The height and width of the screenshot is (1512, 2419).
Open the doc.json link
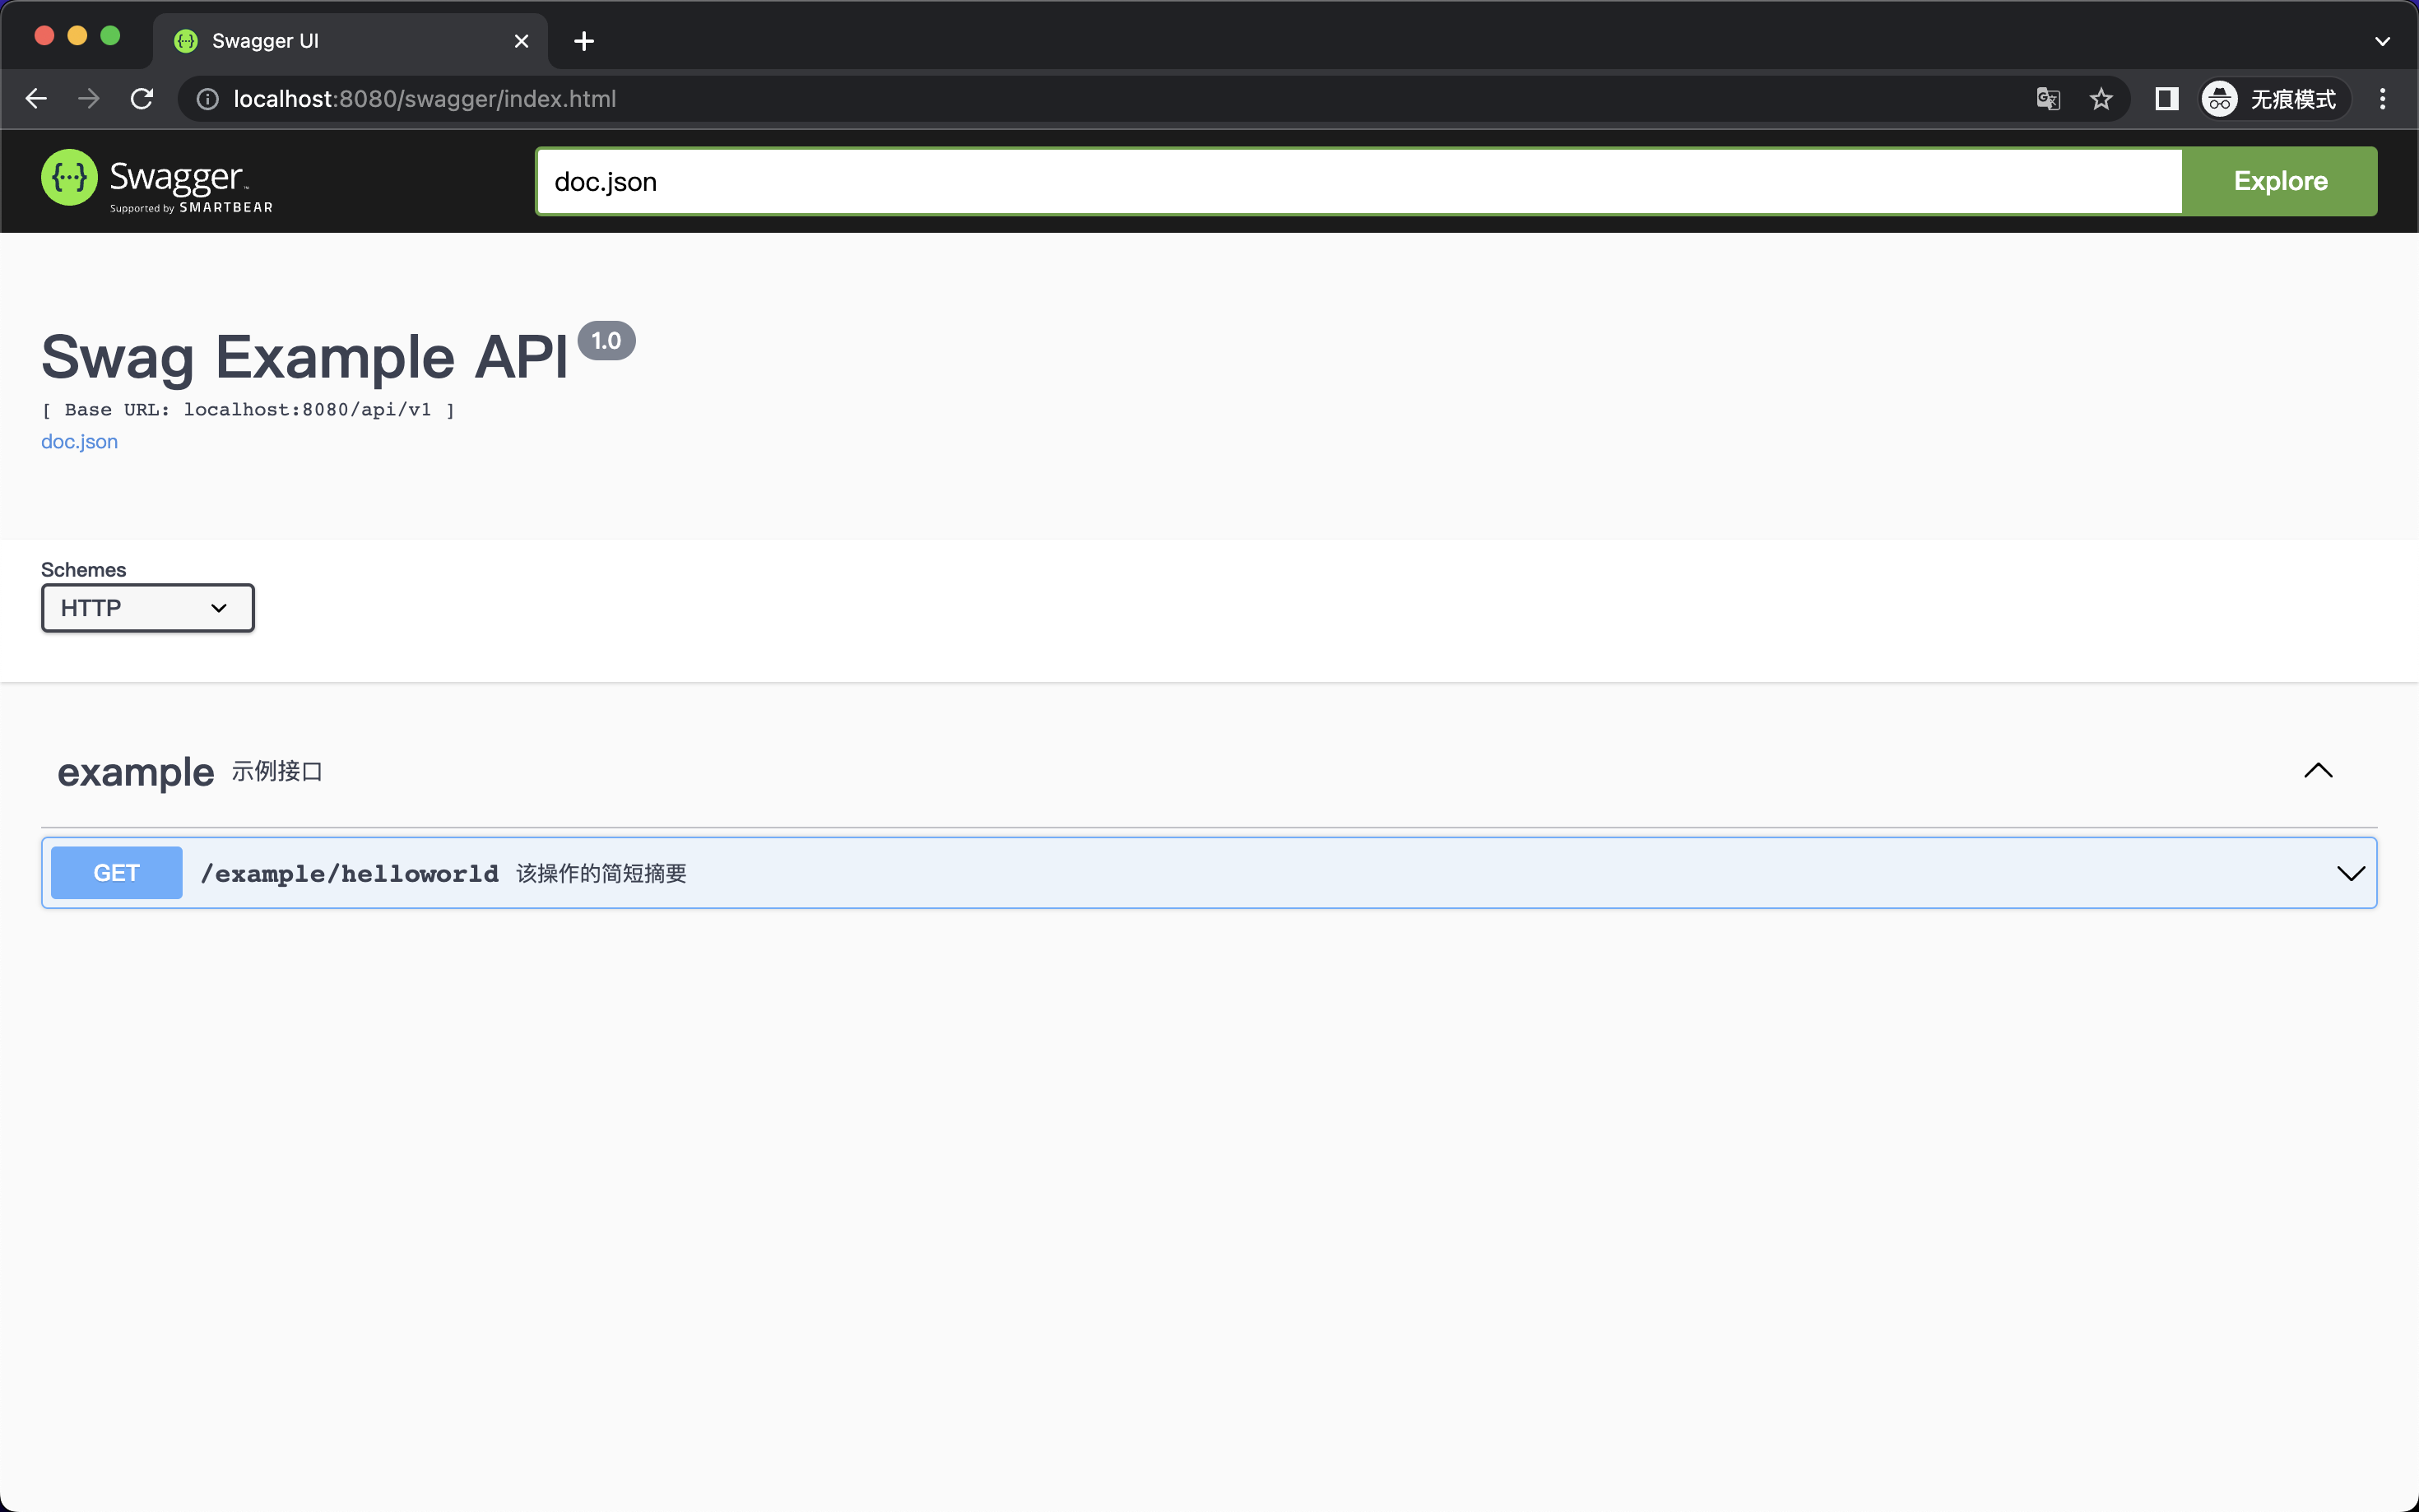(x=79, y=441)
